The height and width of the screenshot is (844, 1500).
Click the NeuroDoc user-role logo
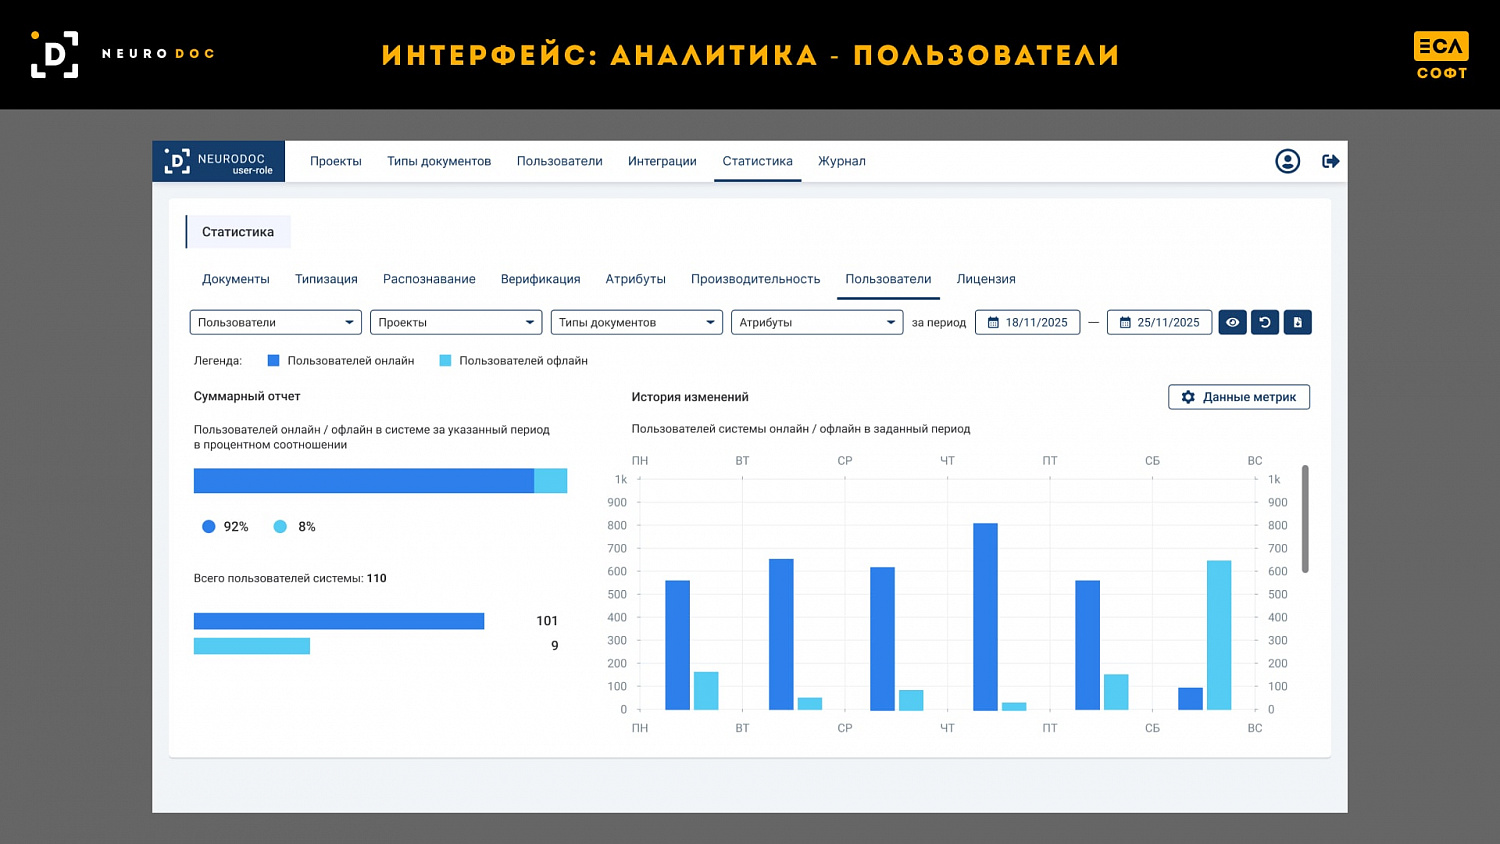point(218,161)
